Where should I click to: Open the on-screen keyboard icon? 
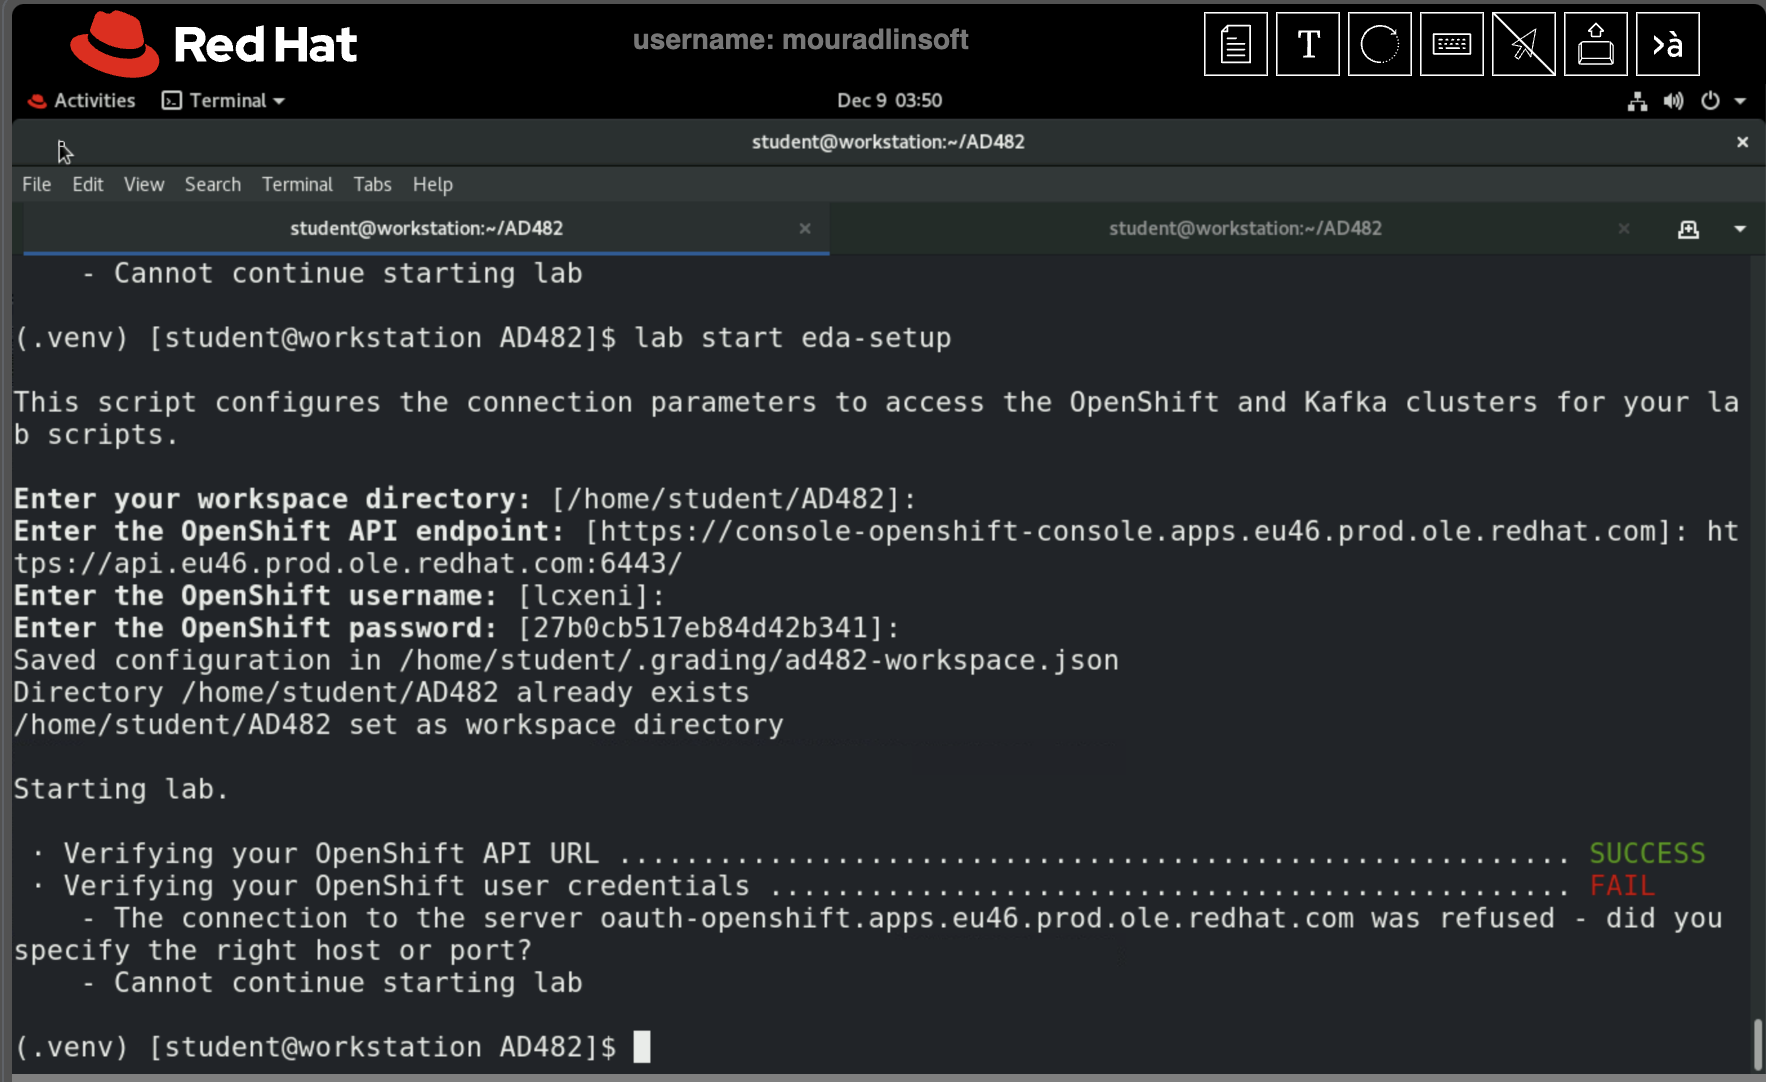coord(1451,45)
